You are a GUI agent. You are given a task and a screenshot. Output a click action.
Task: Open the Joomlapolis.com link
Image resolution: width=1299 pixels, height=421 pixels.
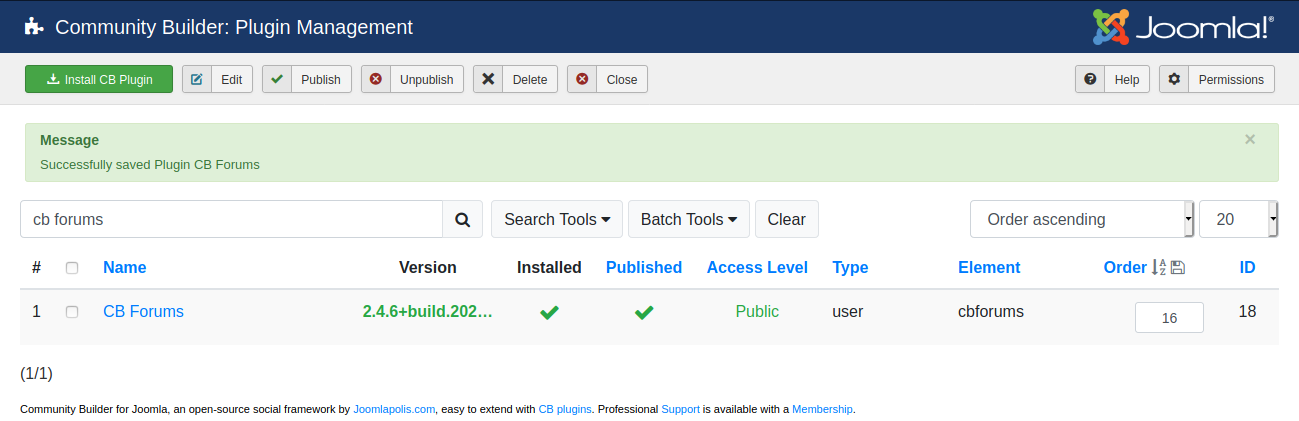point(394,409)
